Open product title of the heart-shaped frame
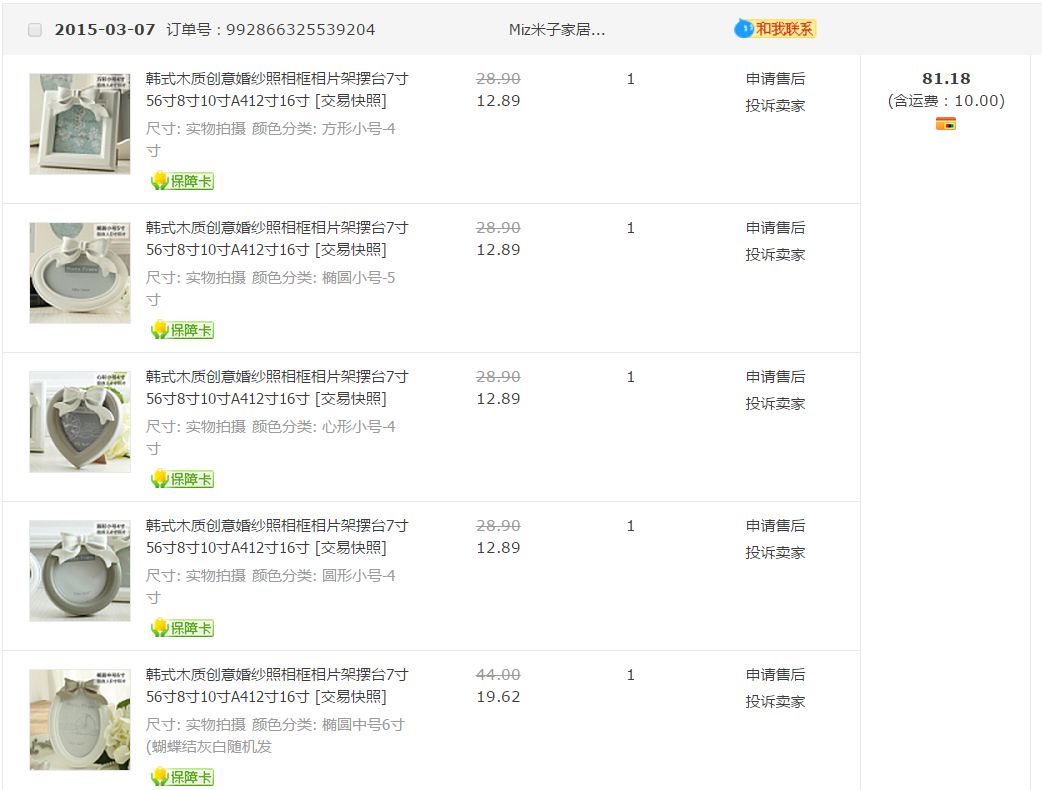Viewport: 1042px width, 790px height. point(277,388)
